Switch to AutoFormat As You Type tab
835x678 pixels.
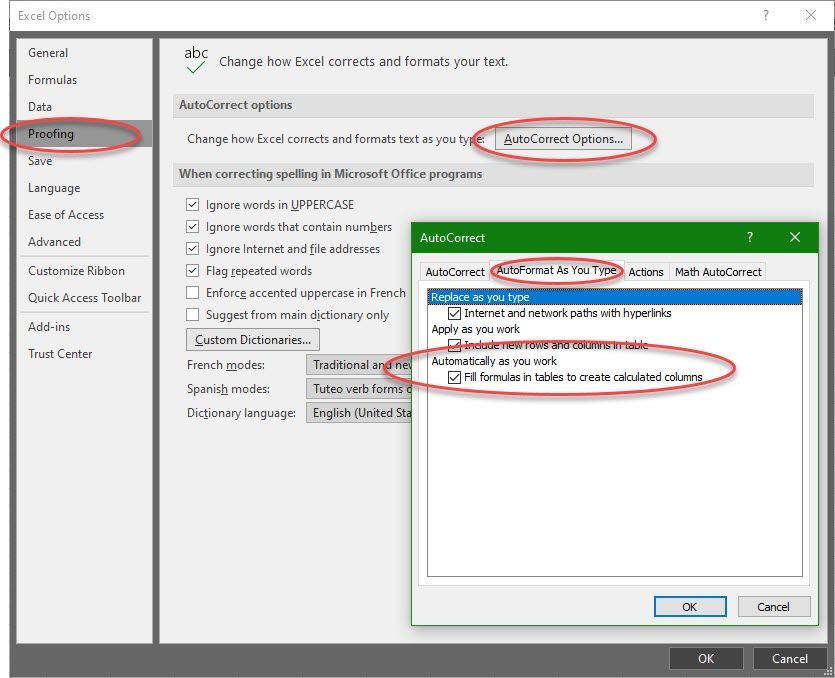click(556, 271)
